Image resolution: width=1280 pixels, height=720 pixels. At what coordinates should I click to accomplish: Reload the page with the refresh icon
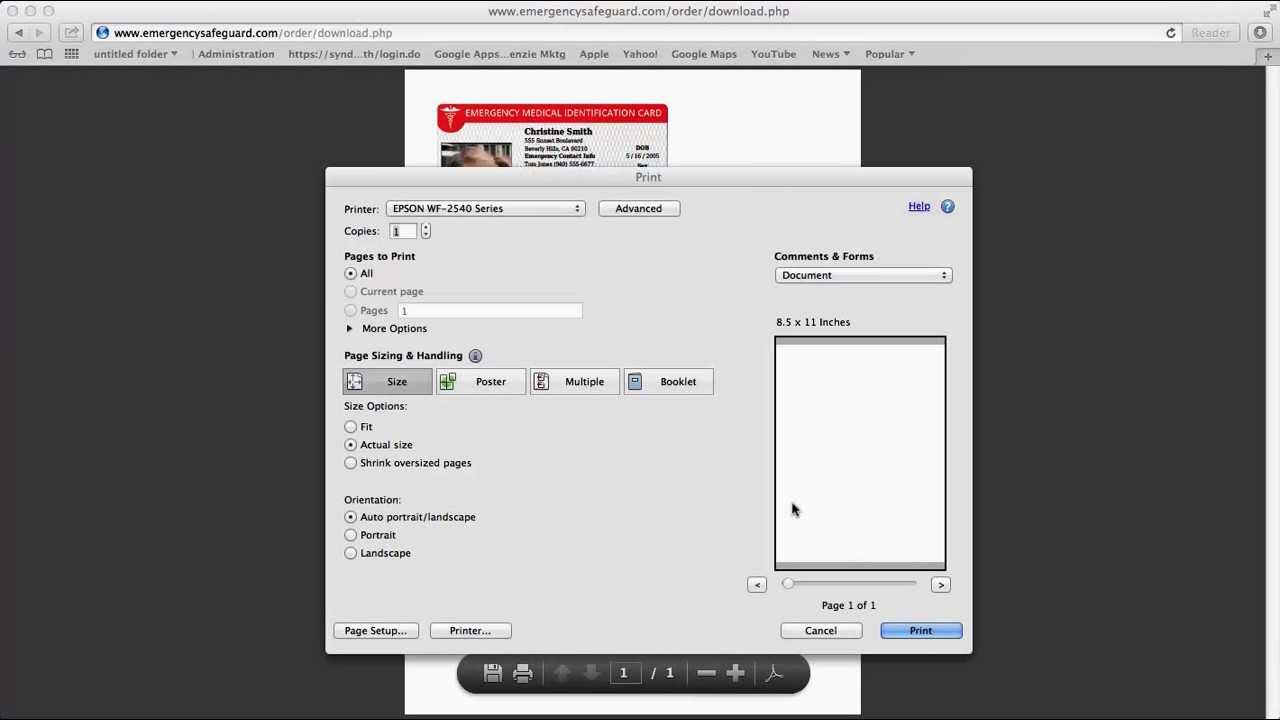[1170, 33]
